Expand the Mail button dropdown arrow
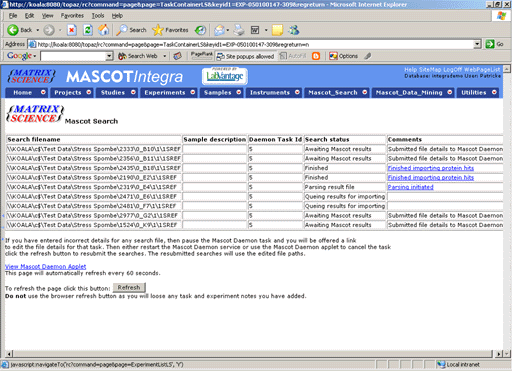Viewport: 512px width, 371px height. point(228,30)
